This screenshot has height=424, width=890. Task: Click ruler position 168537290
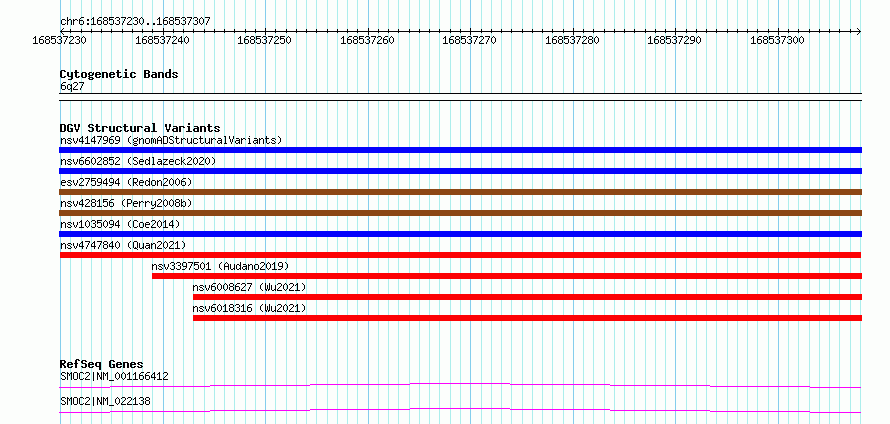tap(674, 40)
